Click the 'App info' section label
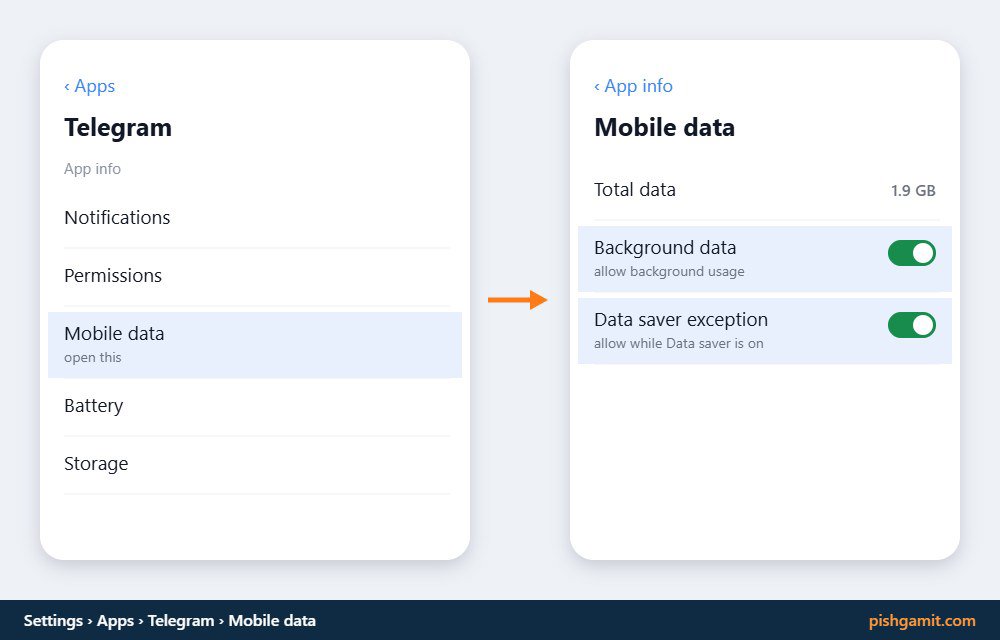 click(92, 169)
